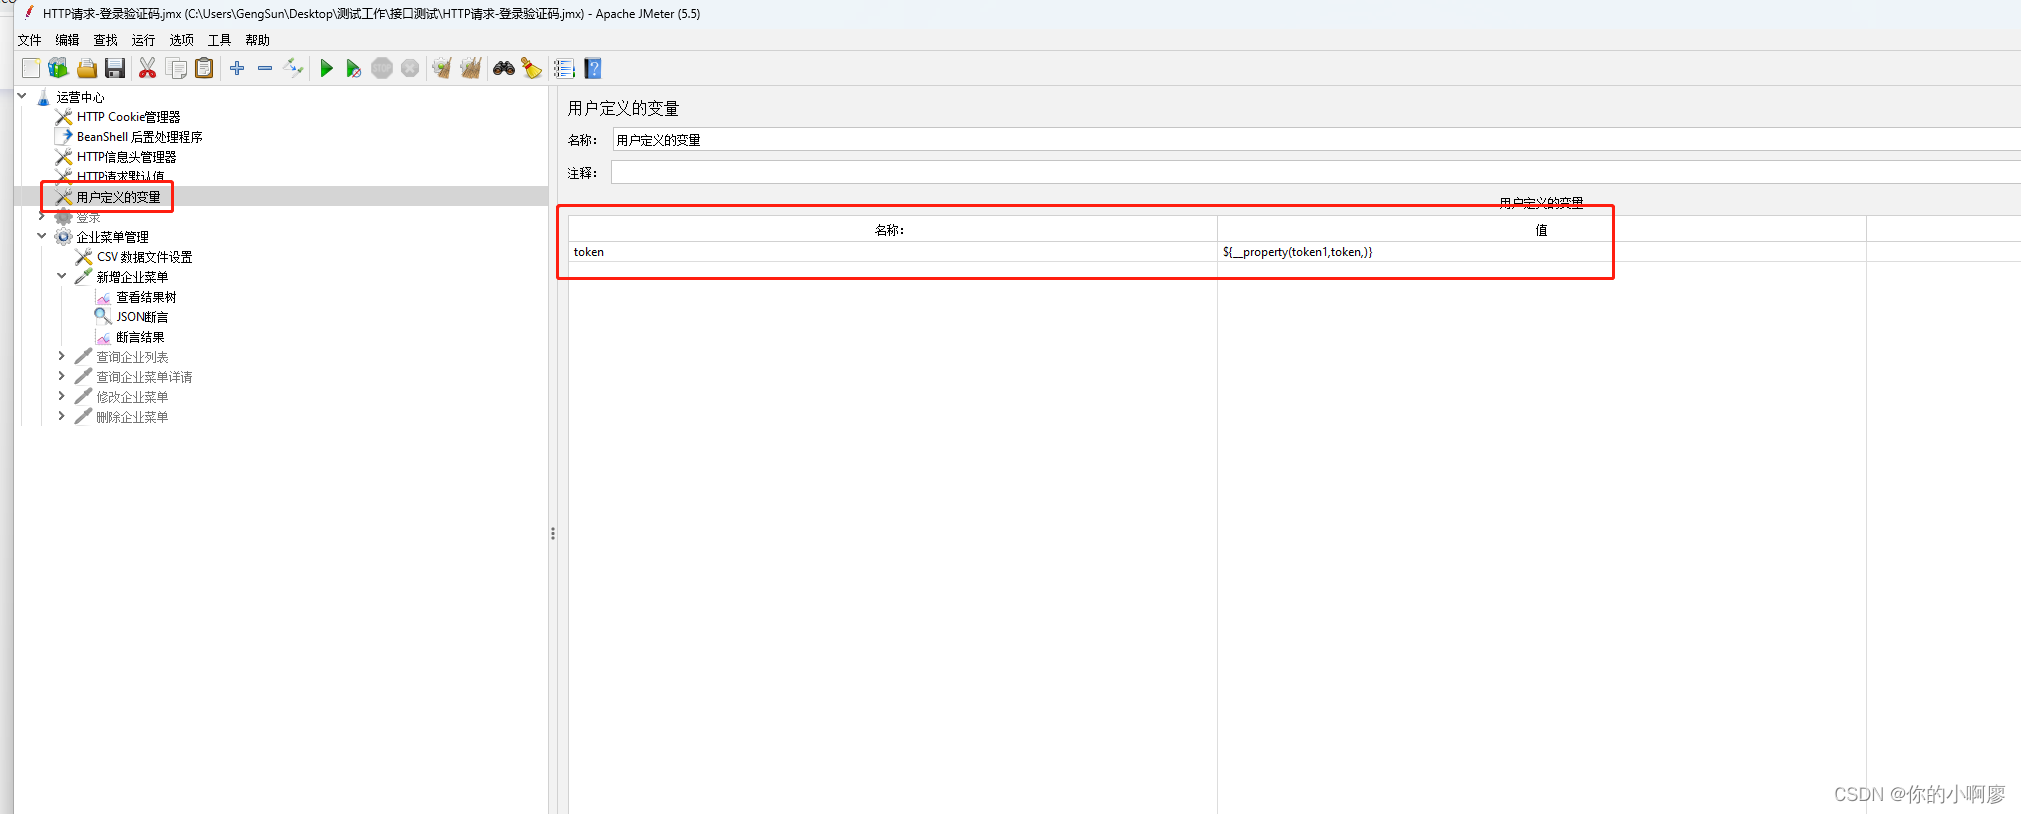Collapse all nodes with the minus icon
2021x814 pixels.
point(265,68)
